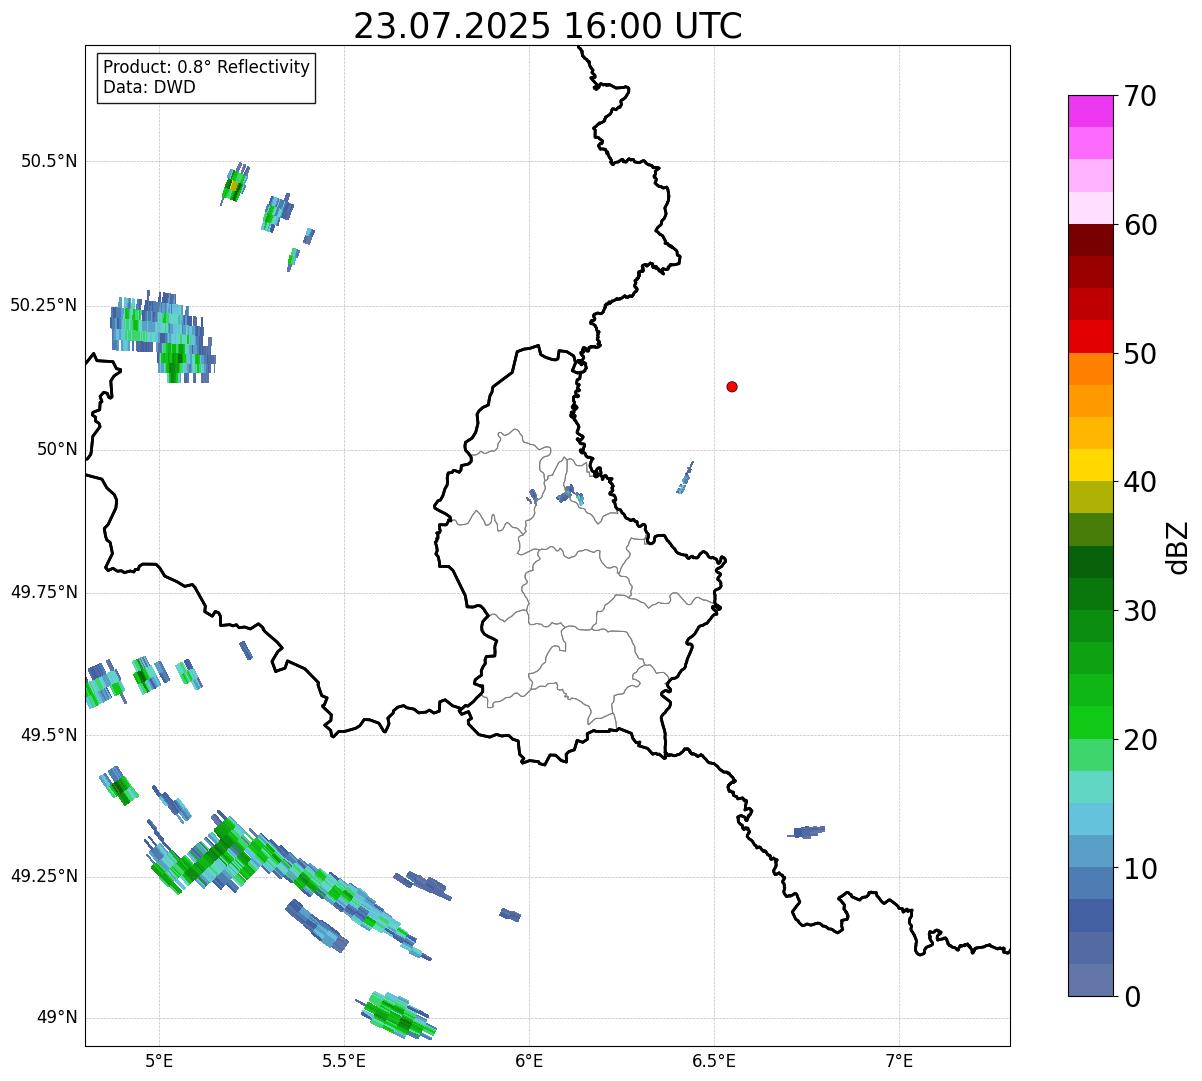Click the 5.5°E longitude label

click(x=344, y=1060)
